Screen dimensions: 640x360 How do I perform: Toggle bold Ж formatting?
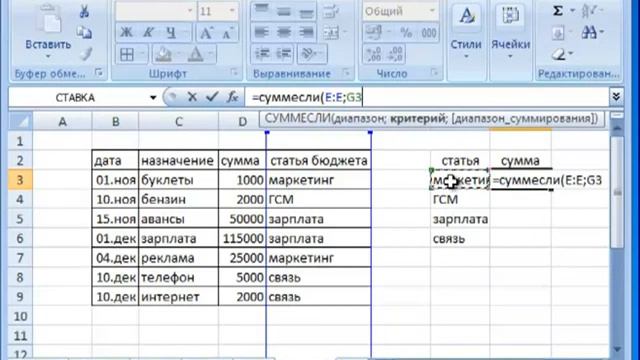coord(126,32)
